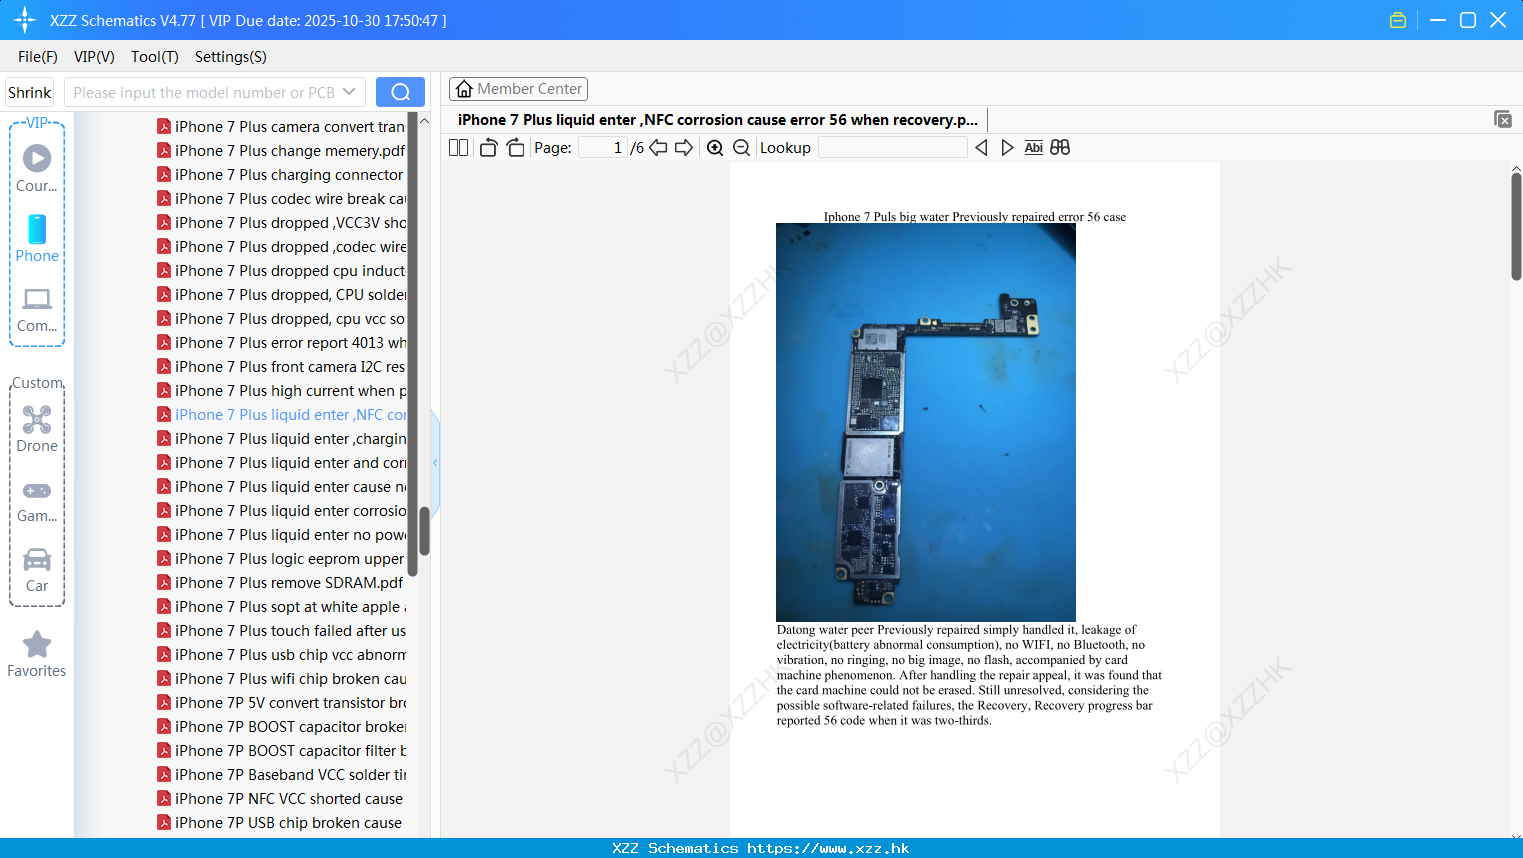This screenshot has height=858, width=1523.
Task: Open iPhone 7 Plus usb chip vcc file
Action: tap(281, 654)
